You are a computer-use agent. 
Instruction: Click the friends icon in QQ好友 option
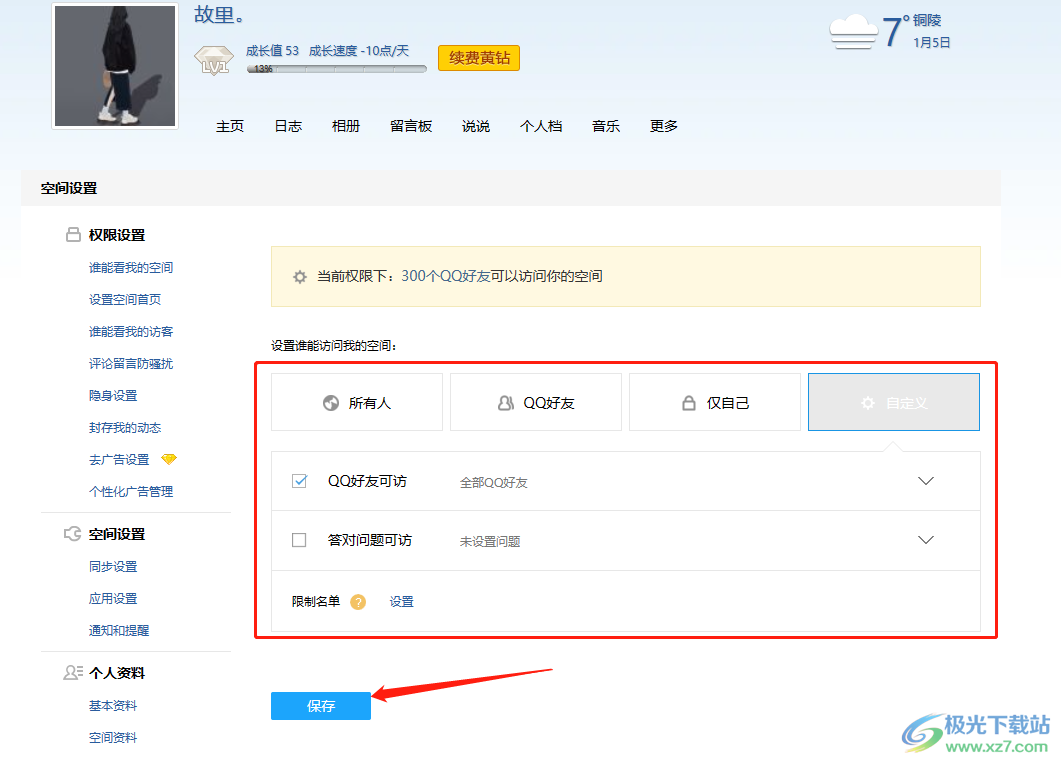tap(506, 403)
